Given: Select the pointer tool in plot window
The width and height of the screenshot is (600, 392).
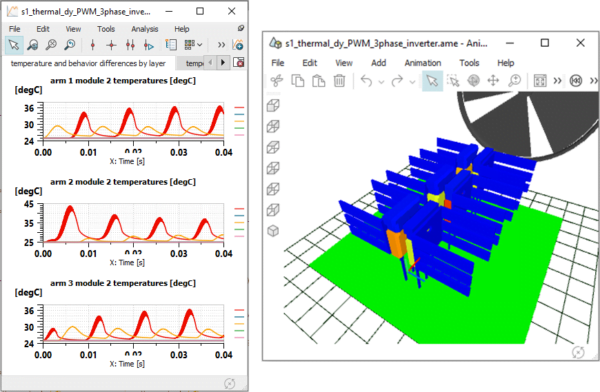Looking at the screenshot, I should click(14, 45).
